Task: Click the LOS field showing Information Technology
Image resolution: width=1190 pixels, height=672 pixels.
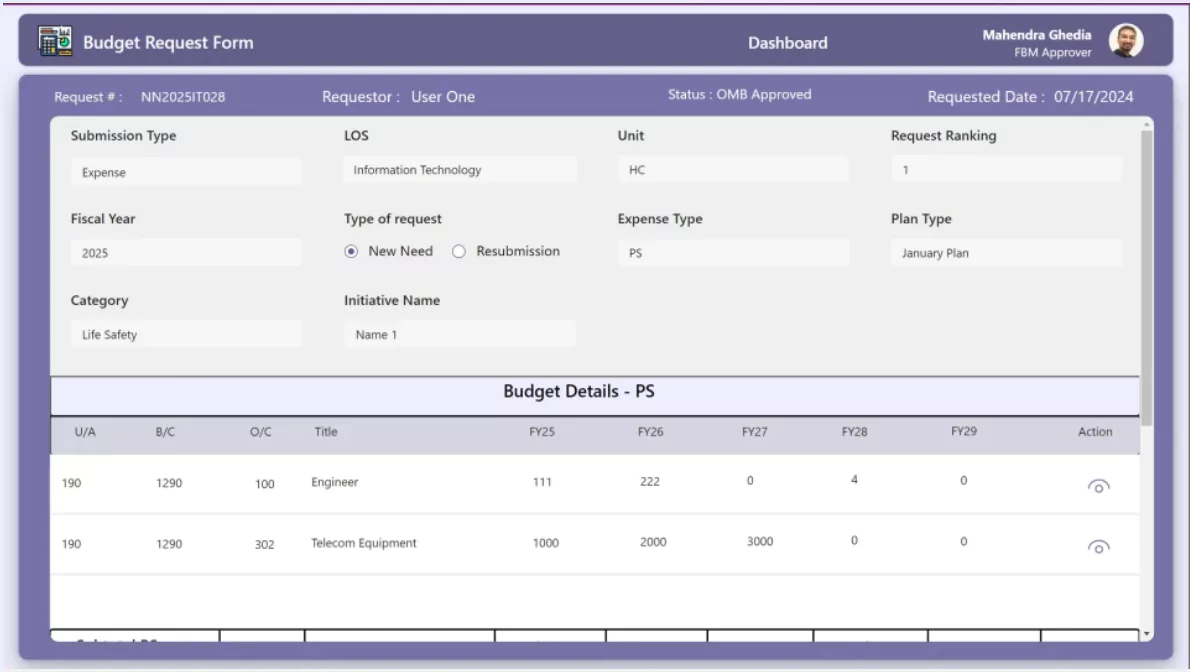Action: coord(460,169)
